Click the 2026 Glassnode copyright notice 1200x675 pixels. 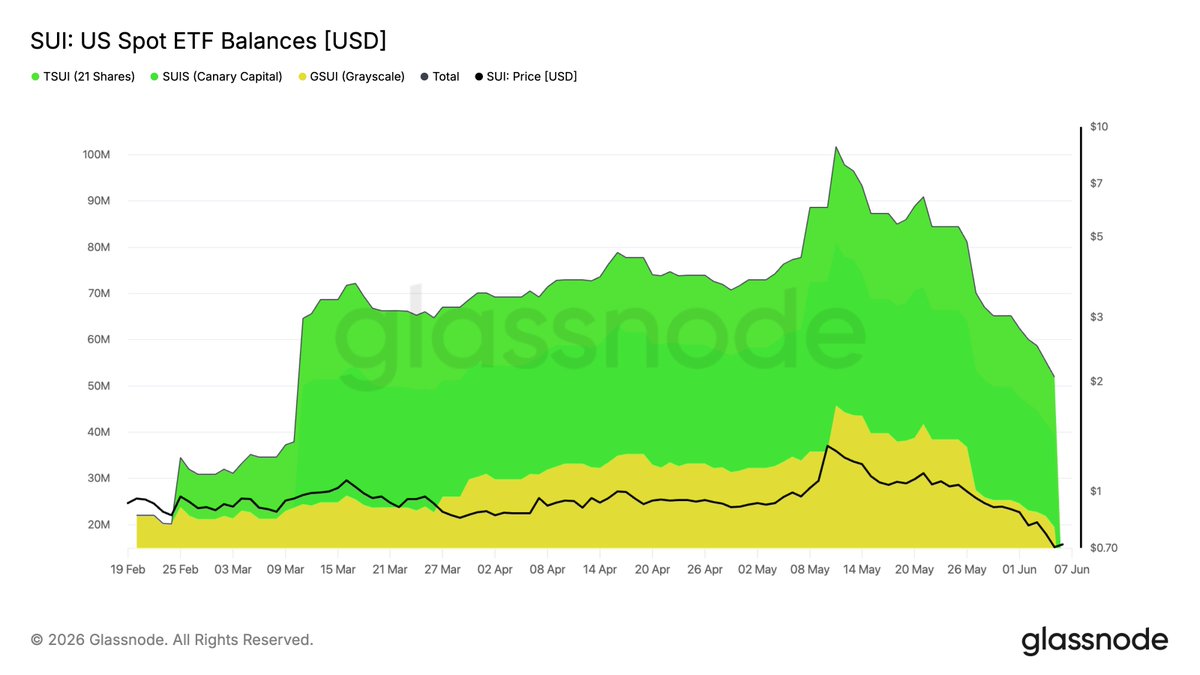click(x=172, y=639)
